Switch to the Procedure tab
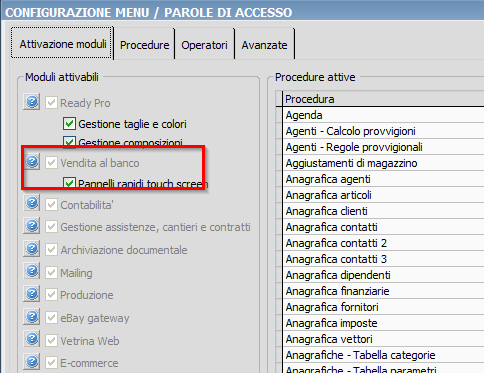The image size is (484, 373). tap(144, 45)
